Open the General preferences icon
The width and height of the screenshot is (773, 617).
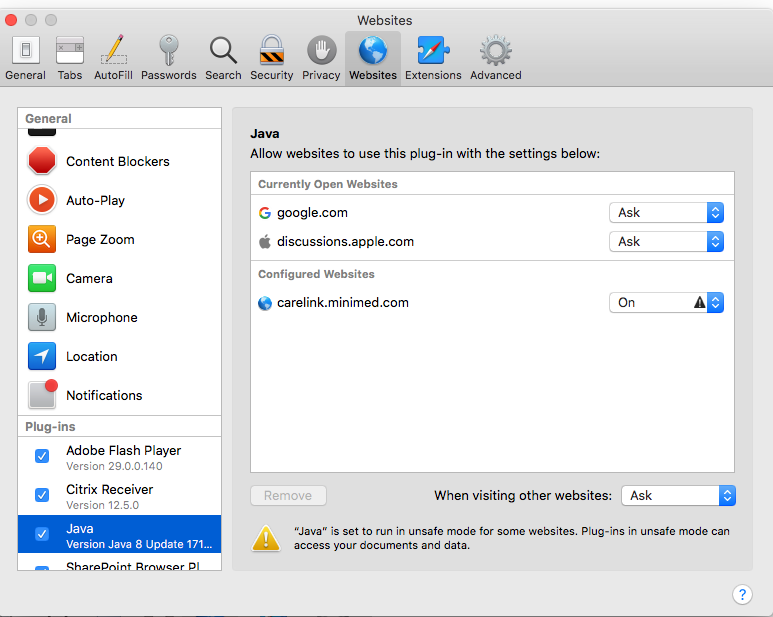point(26,50)
